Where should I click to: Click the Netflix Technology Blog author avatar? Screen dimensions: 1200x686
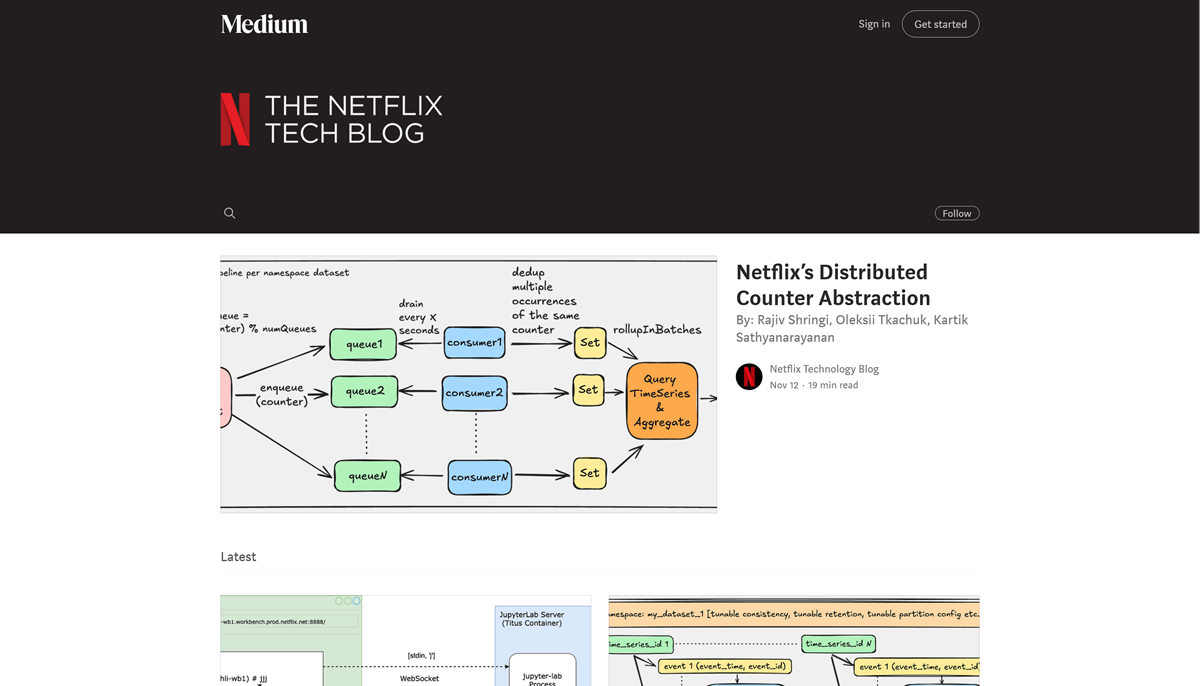click(749, 376)
